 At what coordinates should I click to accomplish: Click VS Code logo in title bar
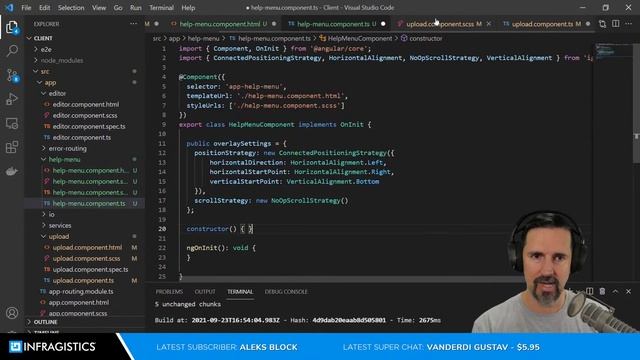click(x=9, y=7)
